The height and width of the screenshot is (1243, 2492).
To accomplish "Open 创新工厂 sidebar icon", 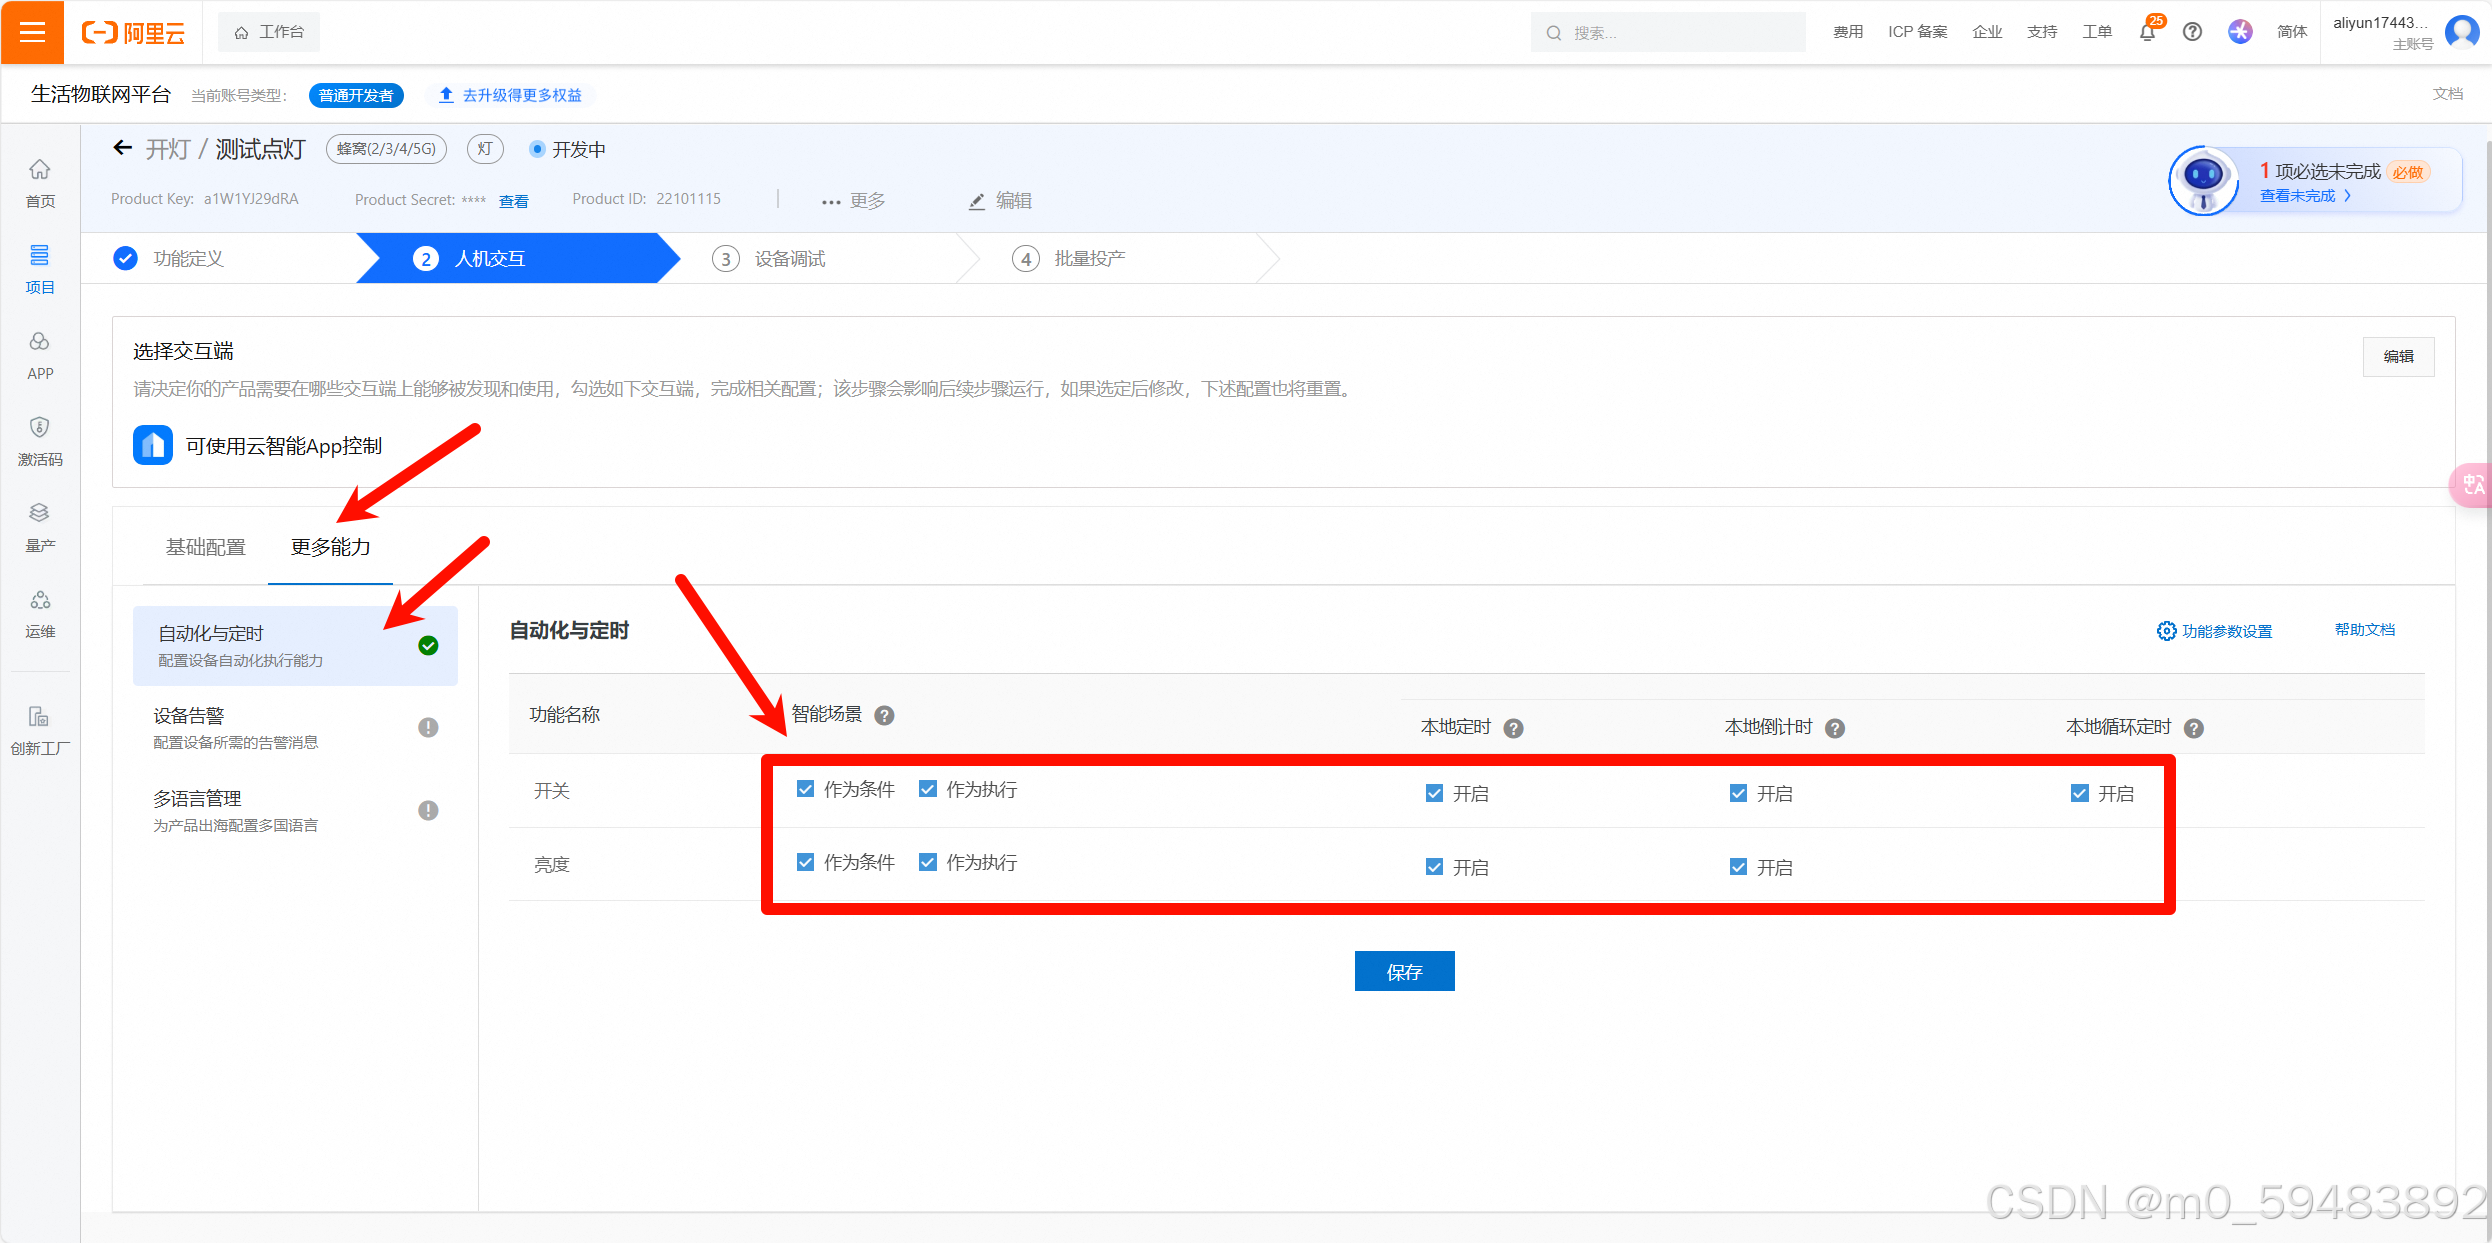I will click(x=40, y=729).
